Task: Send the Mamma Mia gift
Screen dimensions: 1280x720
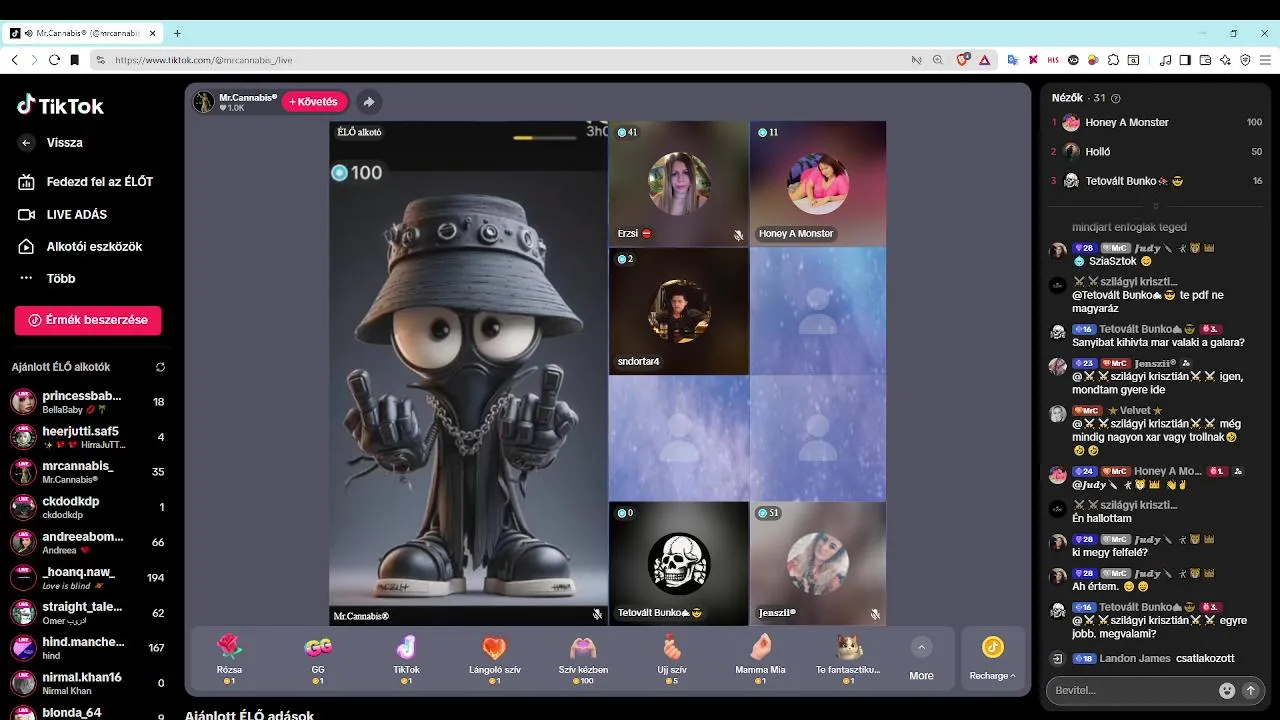Action: point(760,659)
